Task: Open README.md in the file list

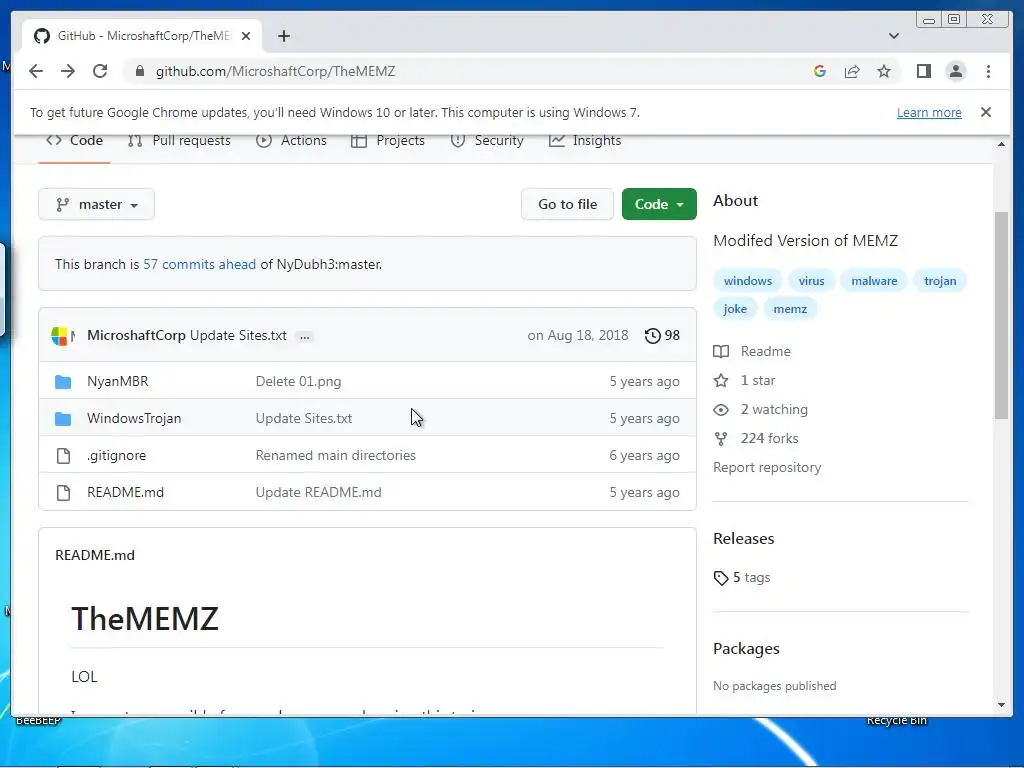Action: (x=125, y=493)
